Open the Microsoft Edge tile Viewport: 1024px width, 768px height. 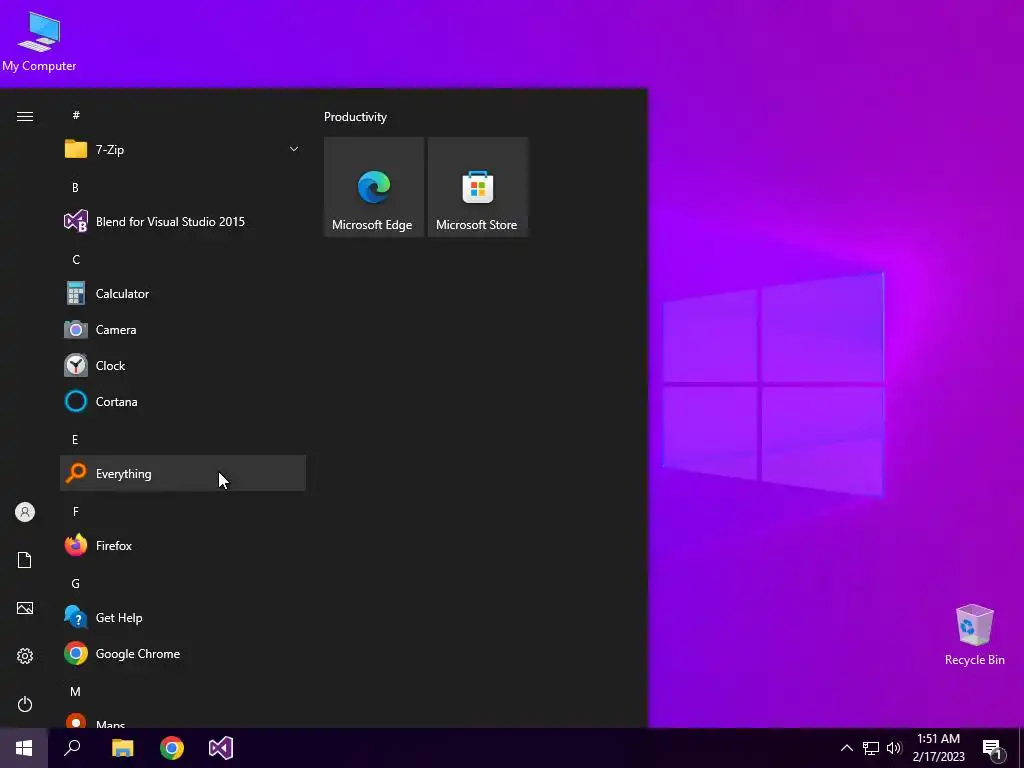tap(374, 187)
